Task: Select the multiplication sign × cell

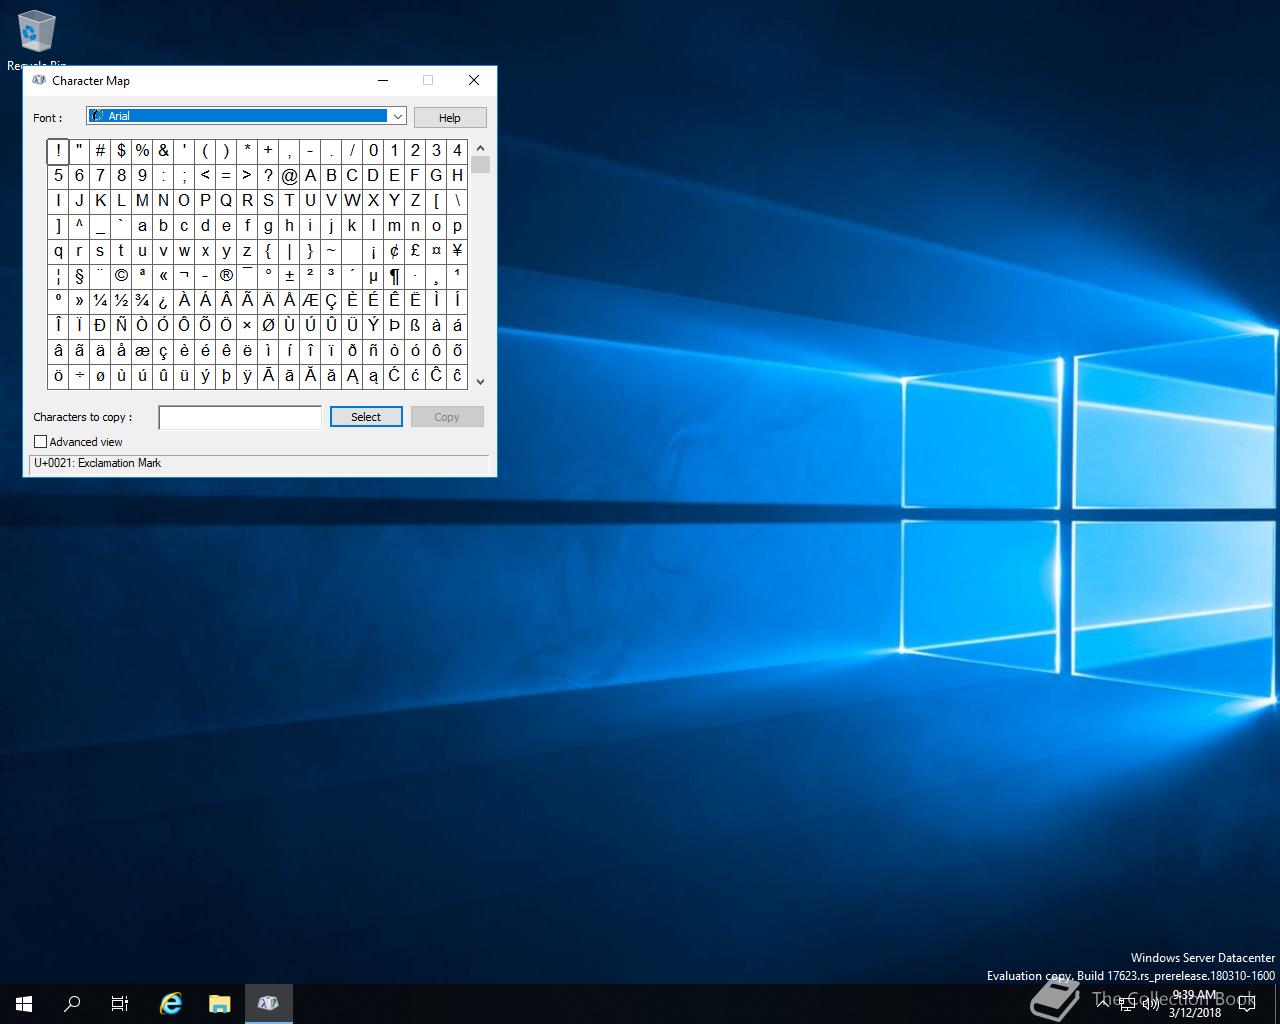Action: 247,325
